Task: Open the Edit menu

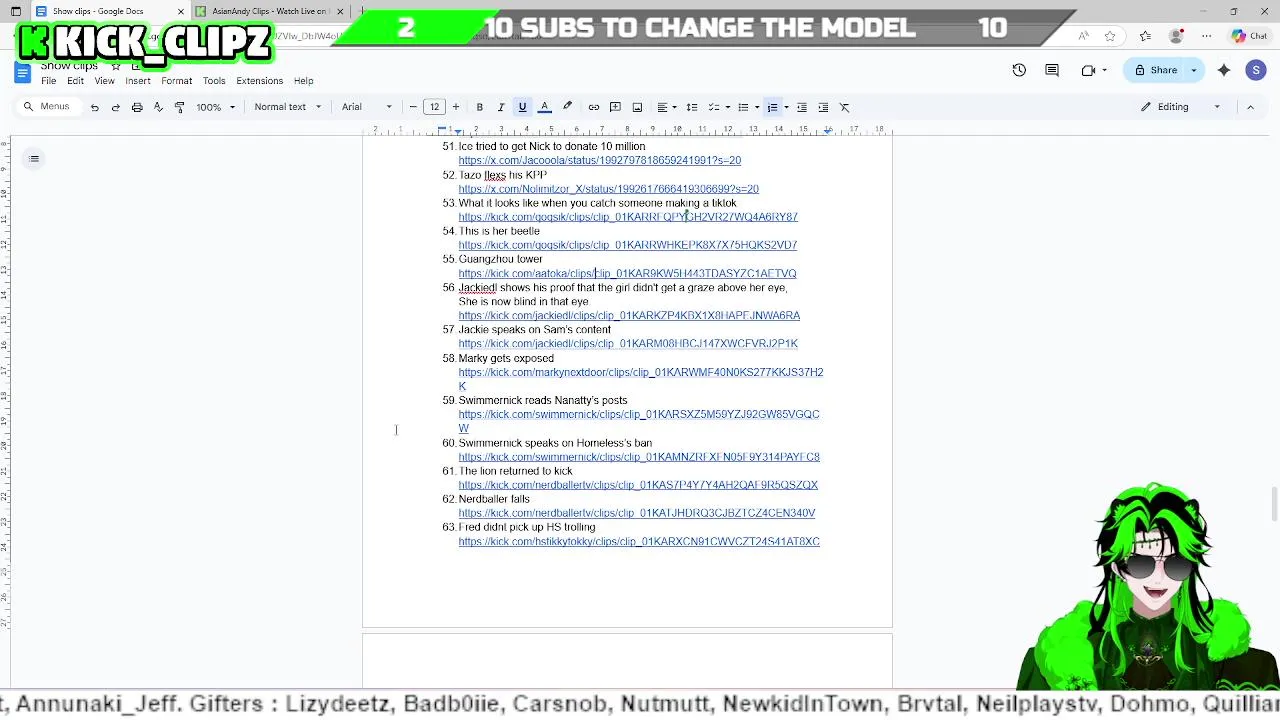Action: [x=75, y=81]
